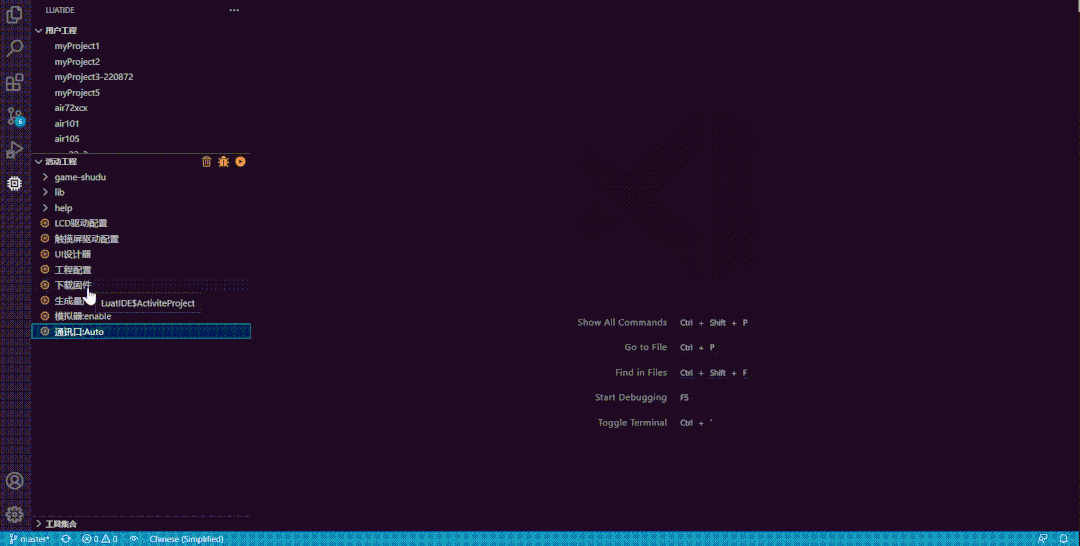This screenshot has width=1080, height=546.
Task: Click the gear icon beside UI设计器
Action: point(45,254)
